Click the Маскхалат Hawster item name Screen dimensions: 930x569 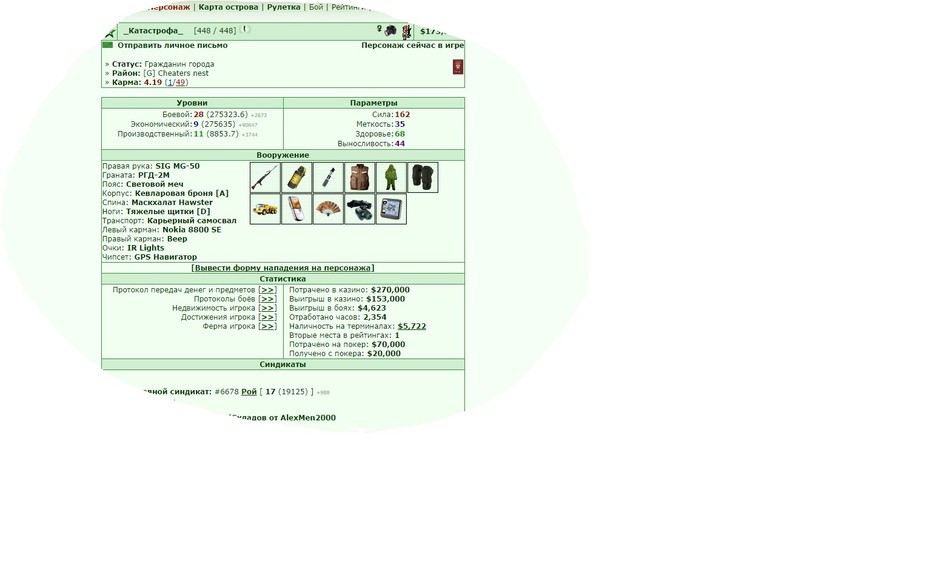172,202
